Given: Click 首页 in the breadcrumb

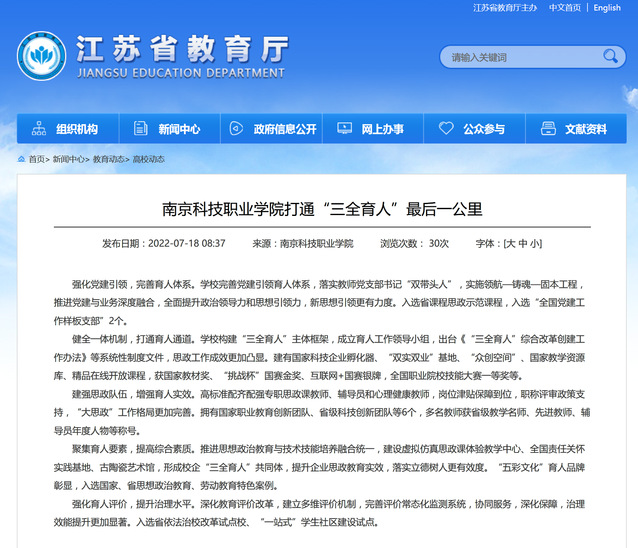Looking at the screenshot, I should 36,159.
